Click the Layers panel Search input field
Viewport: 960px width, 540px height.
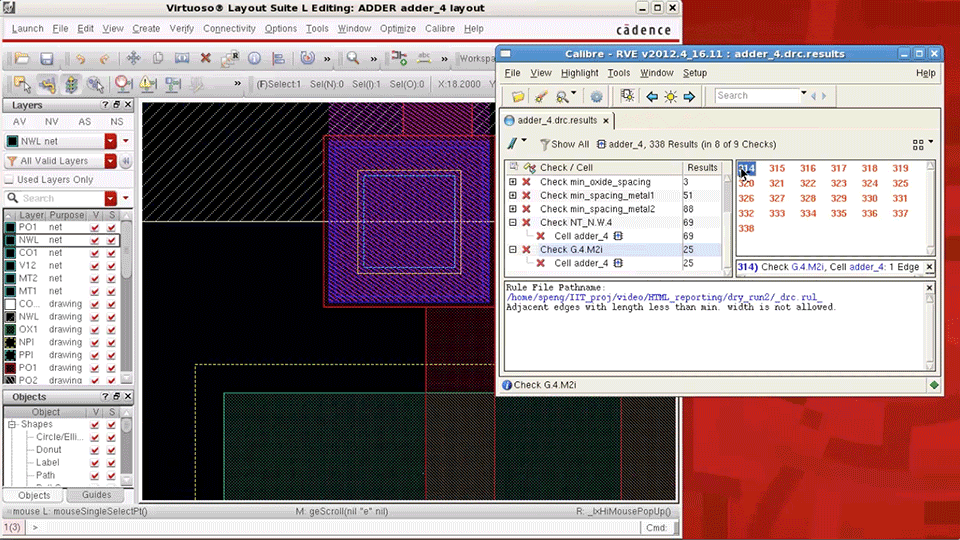[x=55, y=198]
